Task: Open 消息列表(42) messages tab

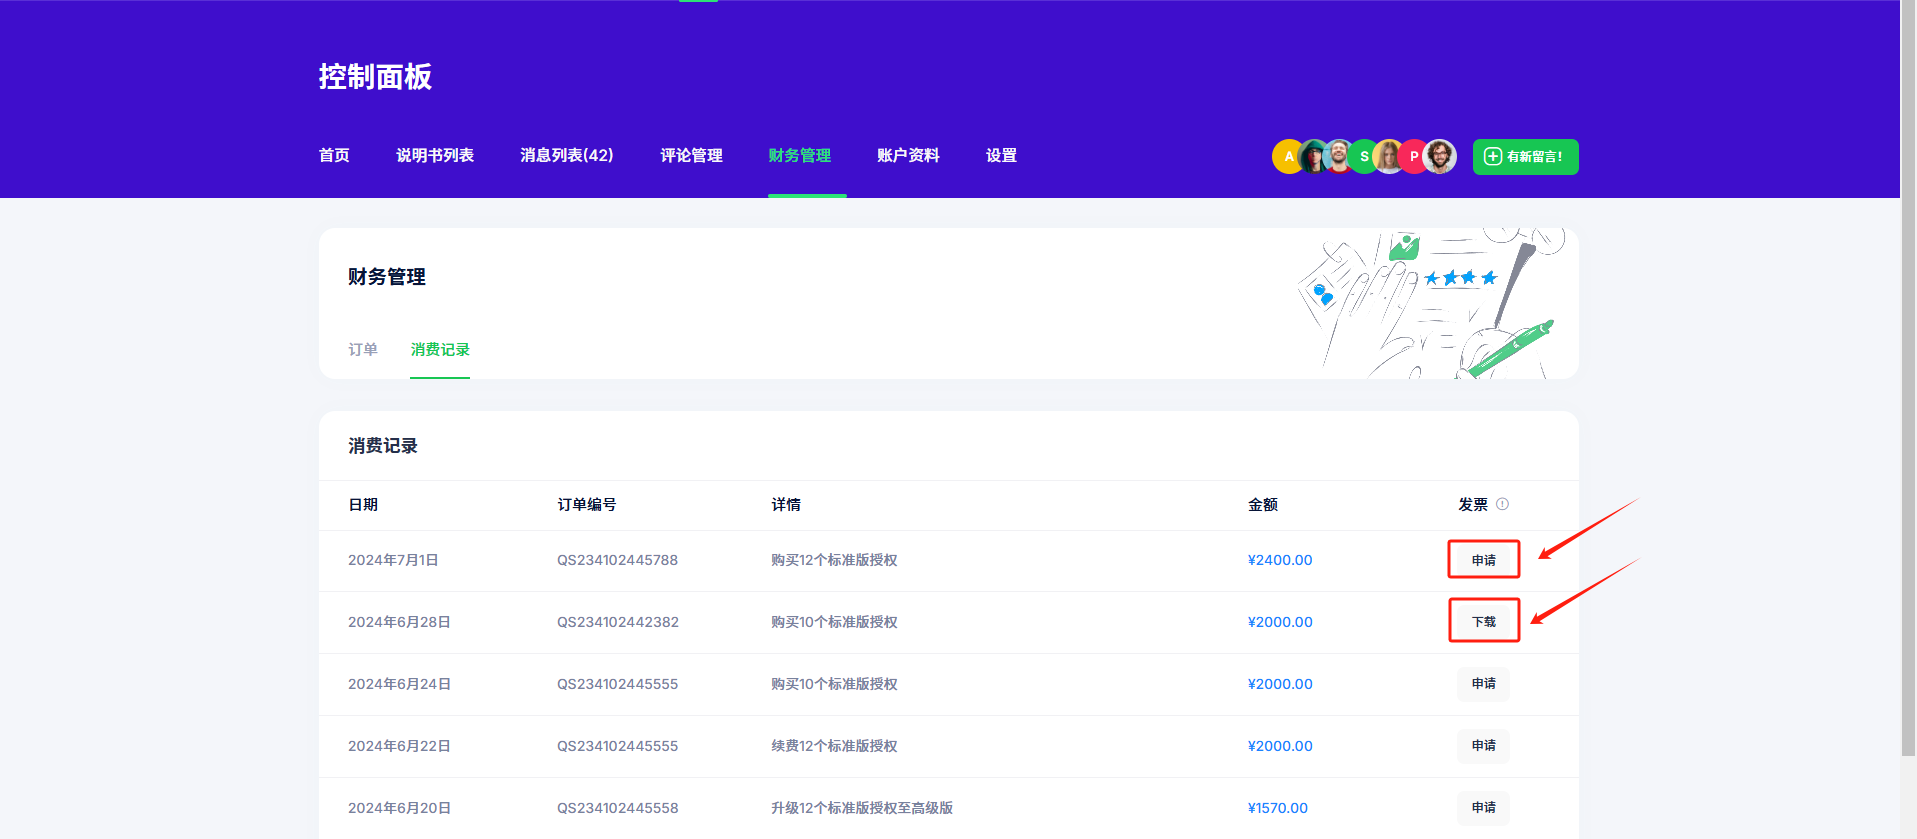Action: click(566, 155)
